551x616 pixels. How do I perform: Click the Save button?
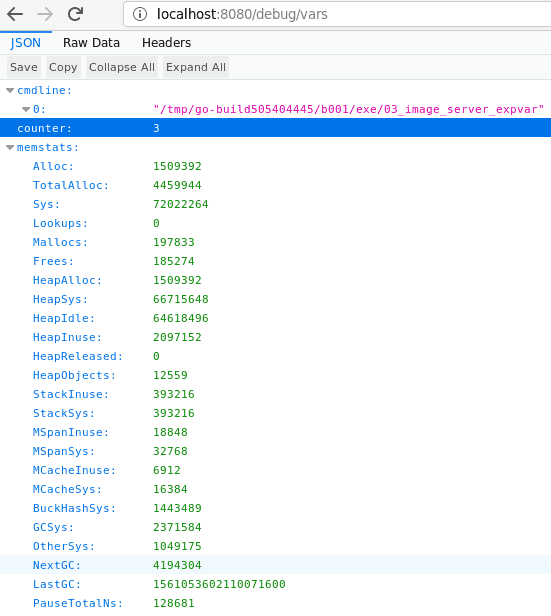click(x=24, y=67)
